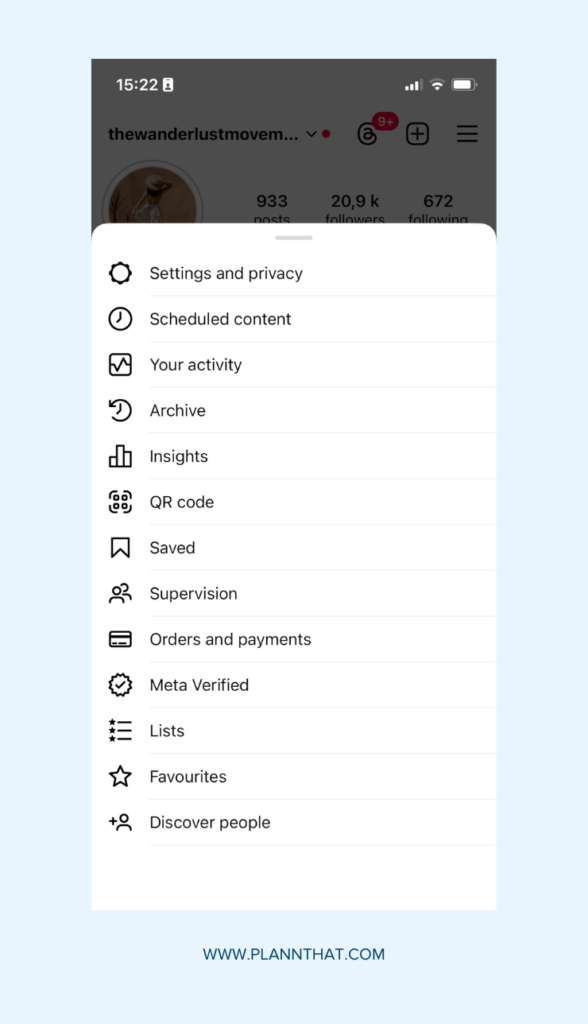Click the Your activity chart icon
Image resolution: width=588 pixels, height=1024 pixels.
[120, 364]
